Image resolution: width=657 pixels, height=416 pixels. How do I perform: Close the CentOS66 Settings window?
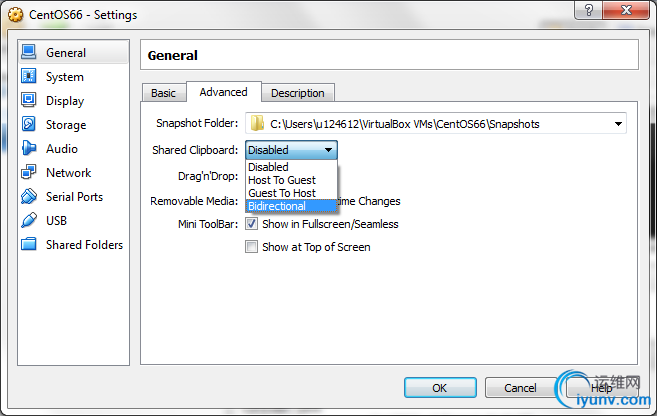(x=626, y=10)
